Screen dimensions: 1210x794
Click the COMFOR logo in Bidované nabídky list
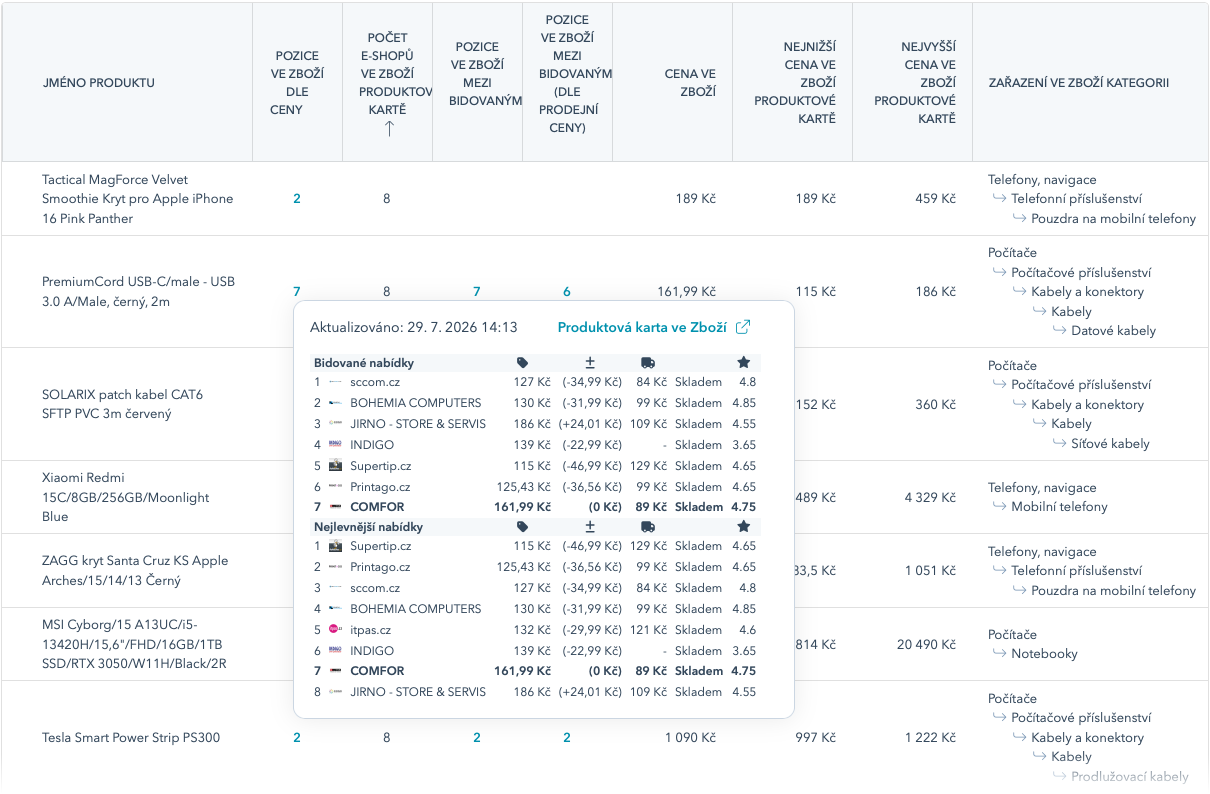(336, 507)
